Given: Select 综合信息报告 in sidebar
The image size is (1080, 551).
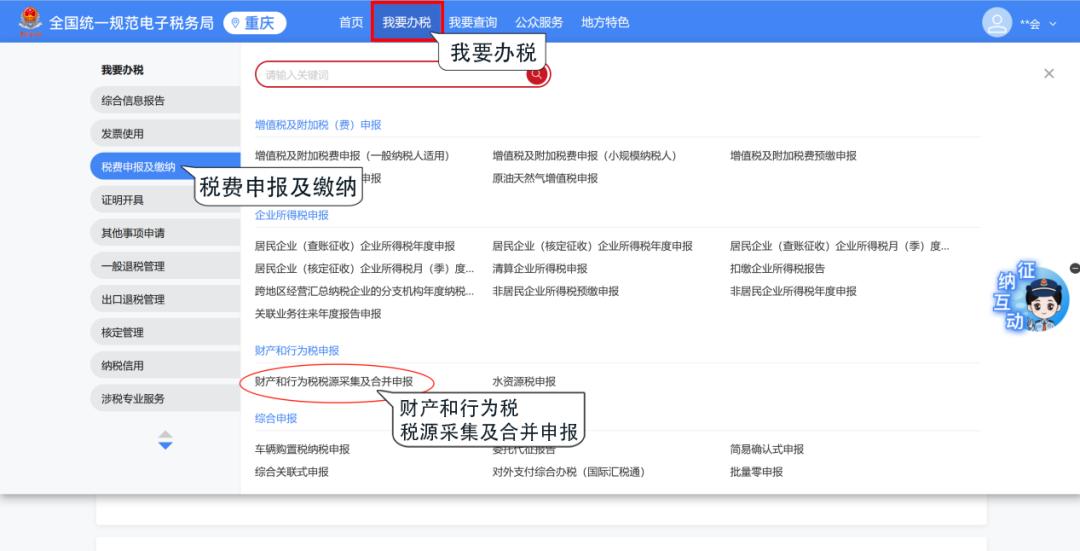Looking at the screenshot, I should coord(165,100).
